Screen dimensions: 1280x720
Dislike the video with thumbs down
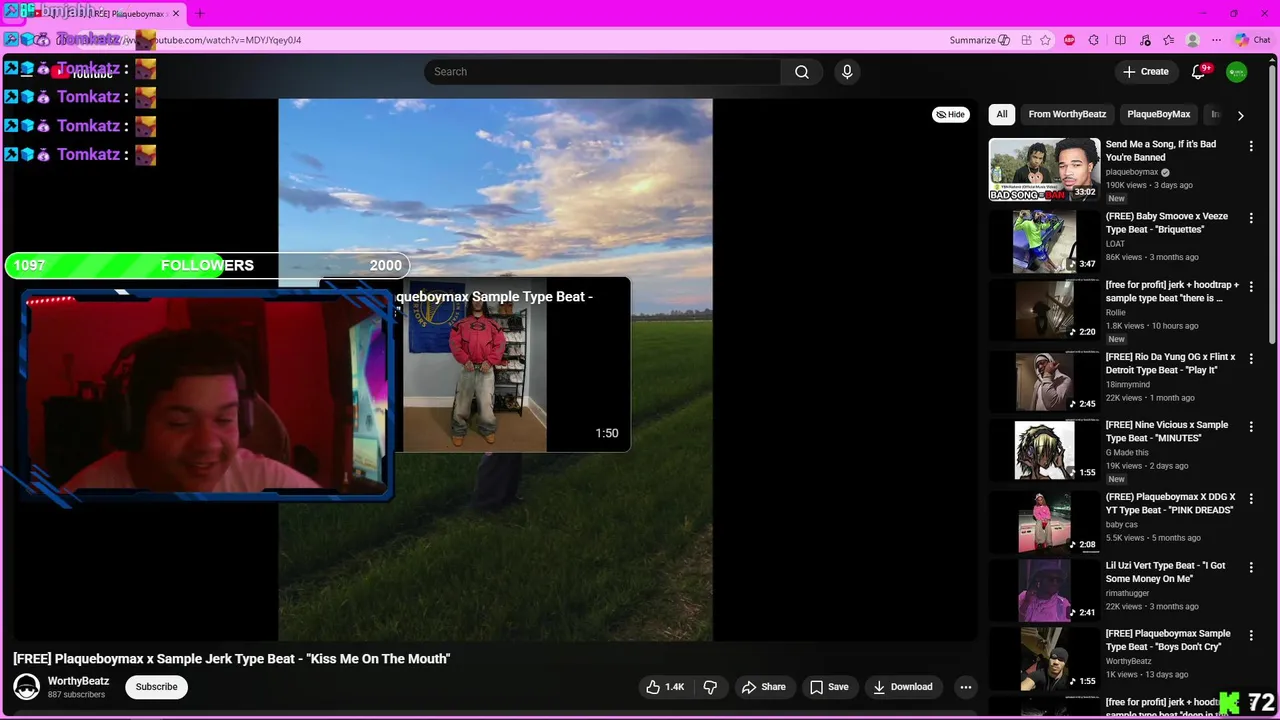pyautogui.click(x=711, y=687)
